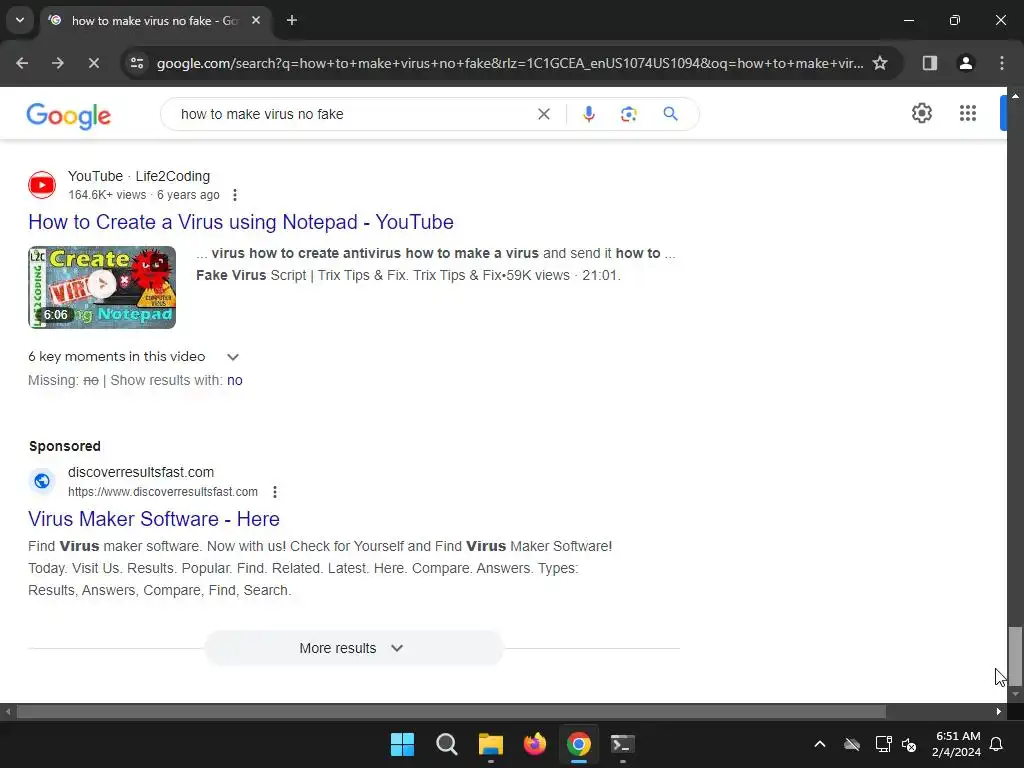Open the 'Virus Maker Software - Here' ad
Viewport: 1024px width, 768px height.
tap(154, 519)
